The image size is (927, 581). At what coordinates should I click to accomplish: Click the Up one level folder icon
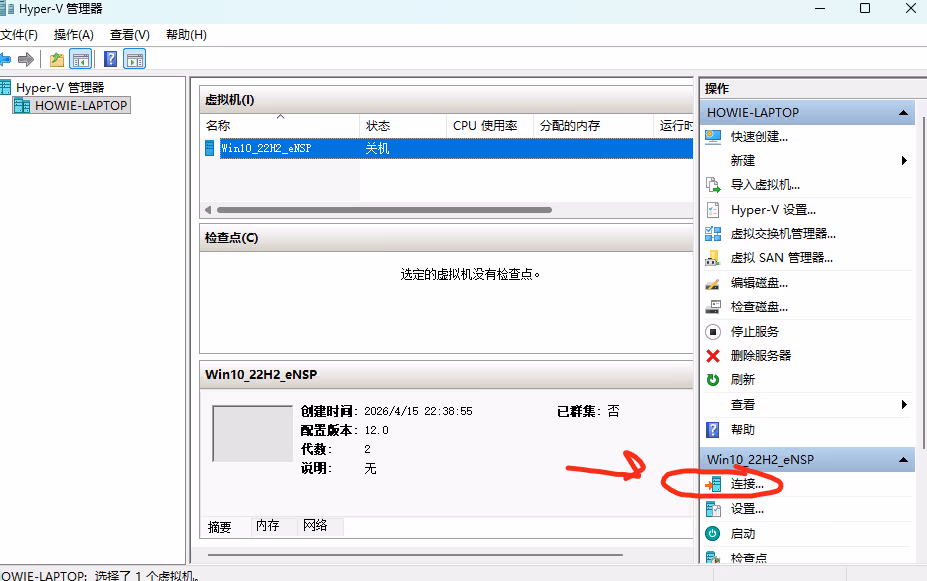(57, 59)
